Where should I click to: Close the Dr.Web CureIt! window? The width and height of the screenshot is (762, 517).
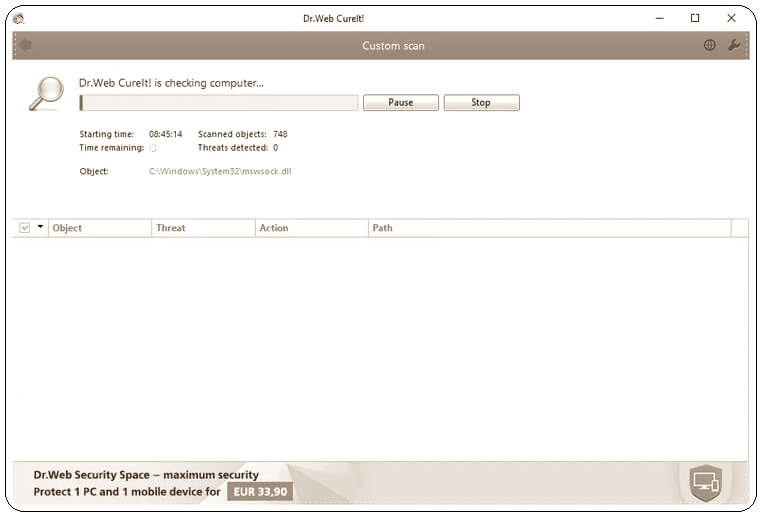tap(731, 18)
